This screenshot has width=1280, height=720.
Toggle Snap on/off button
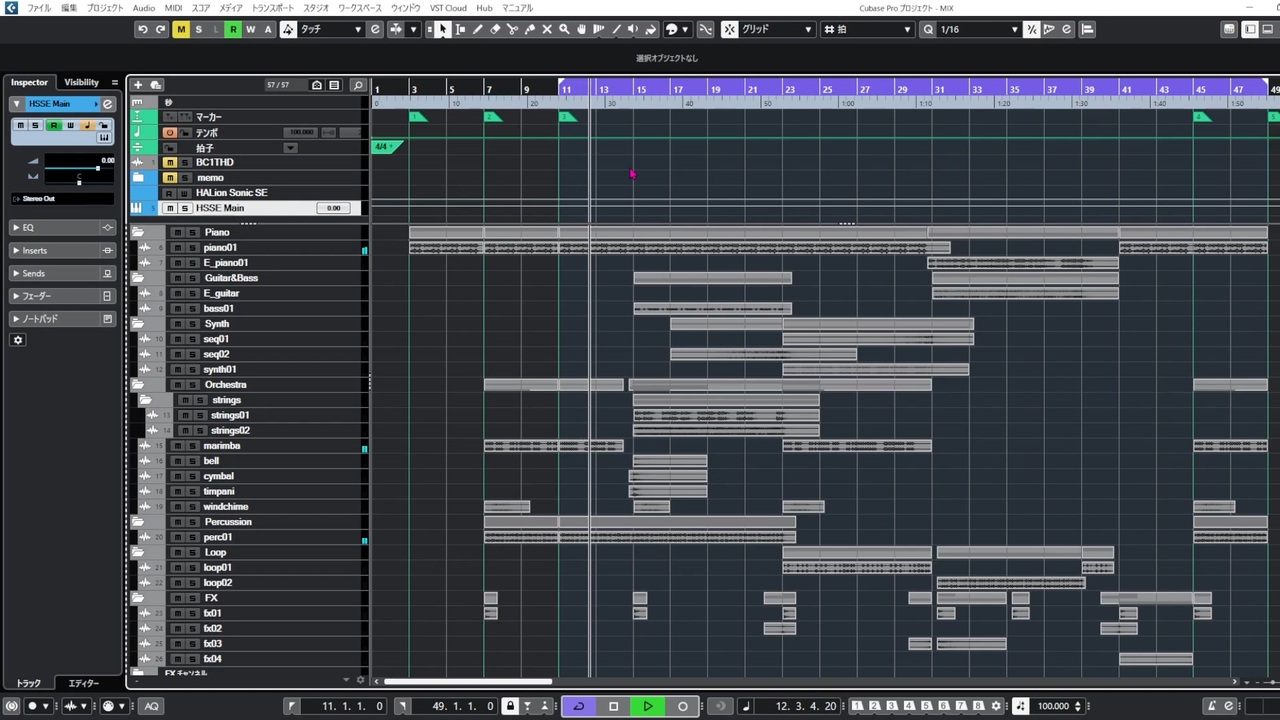click(729, 30)
